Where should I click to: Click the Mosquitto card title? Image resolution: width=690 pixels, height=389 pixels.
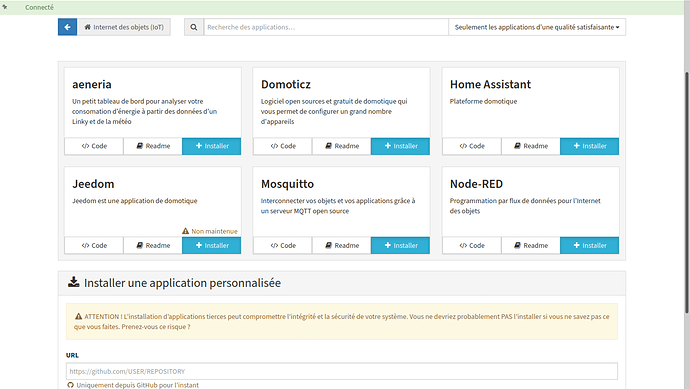[287, 184]
